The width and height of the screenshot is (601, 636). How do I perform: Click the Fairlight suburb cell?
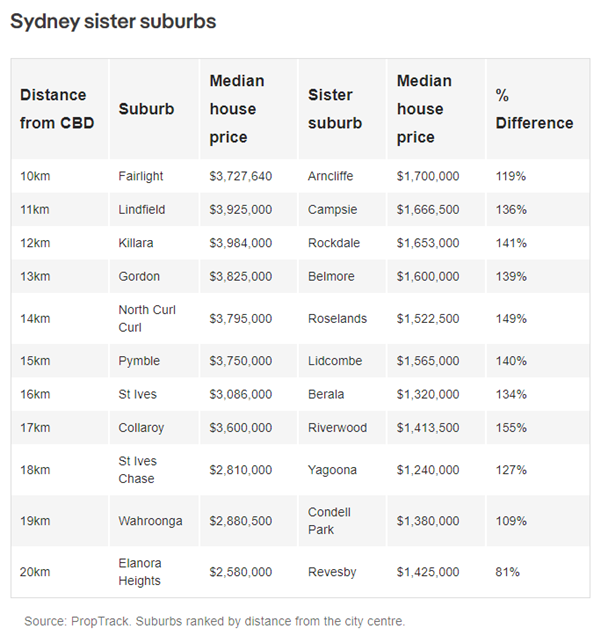pyautogui.click(x=141, y=176)
